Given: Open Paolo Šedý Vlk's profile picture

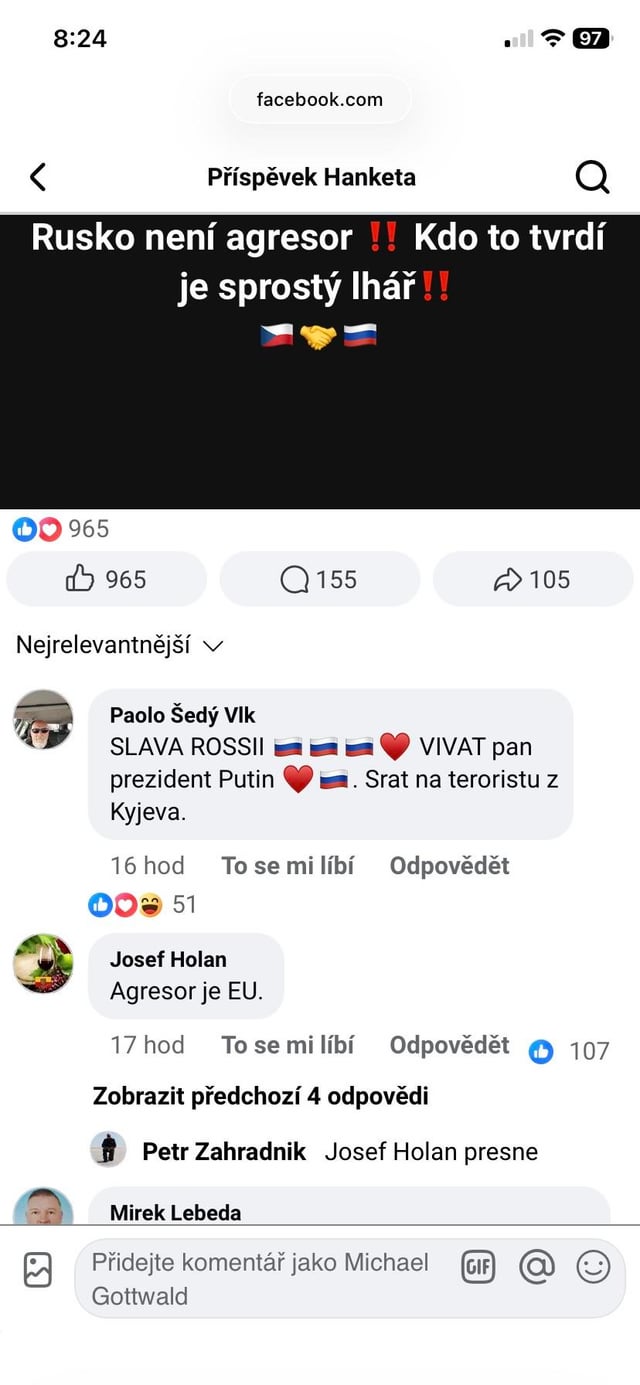Looking at the screenshot, I should pyautogui.click(x=43, y=719).
